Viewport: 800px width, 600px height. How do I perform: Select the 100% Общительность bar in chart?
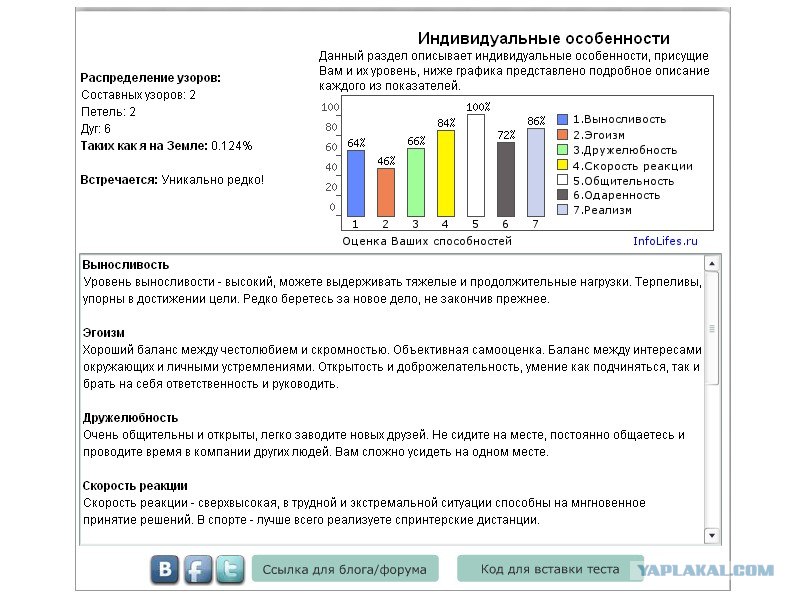(x=476, y=165)
